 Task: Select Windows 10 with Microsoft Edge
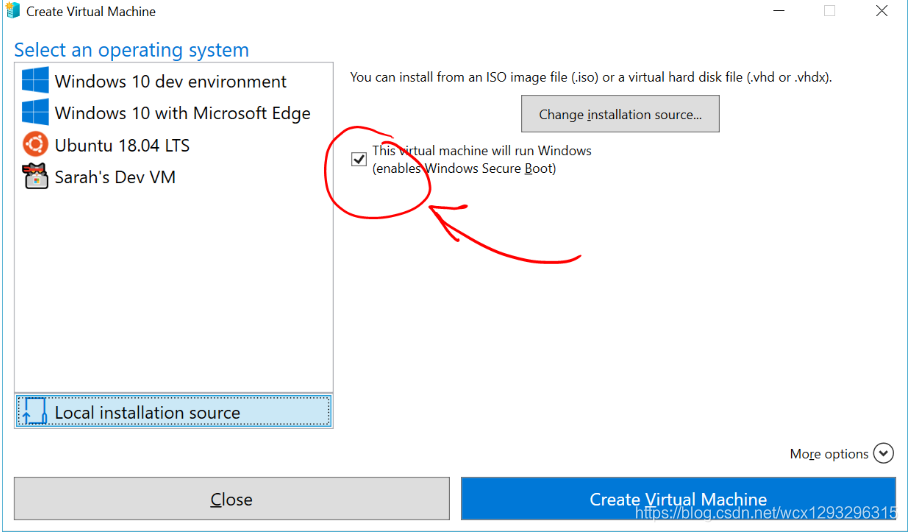tap(174, 113)
